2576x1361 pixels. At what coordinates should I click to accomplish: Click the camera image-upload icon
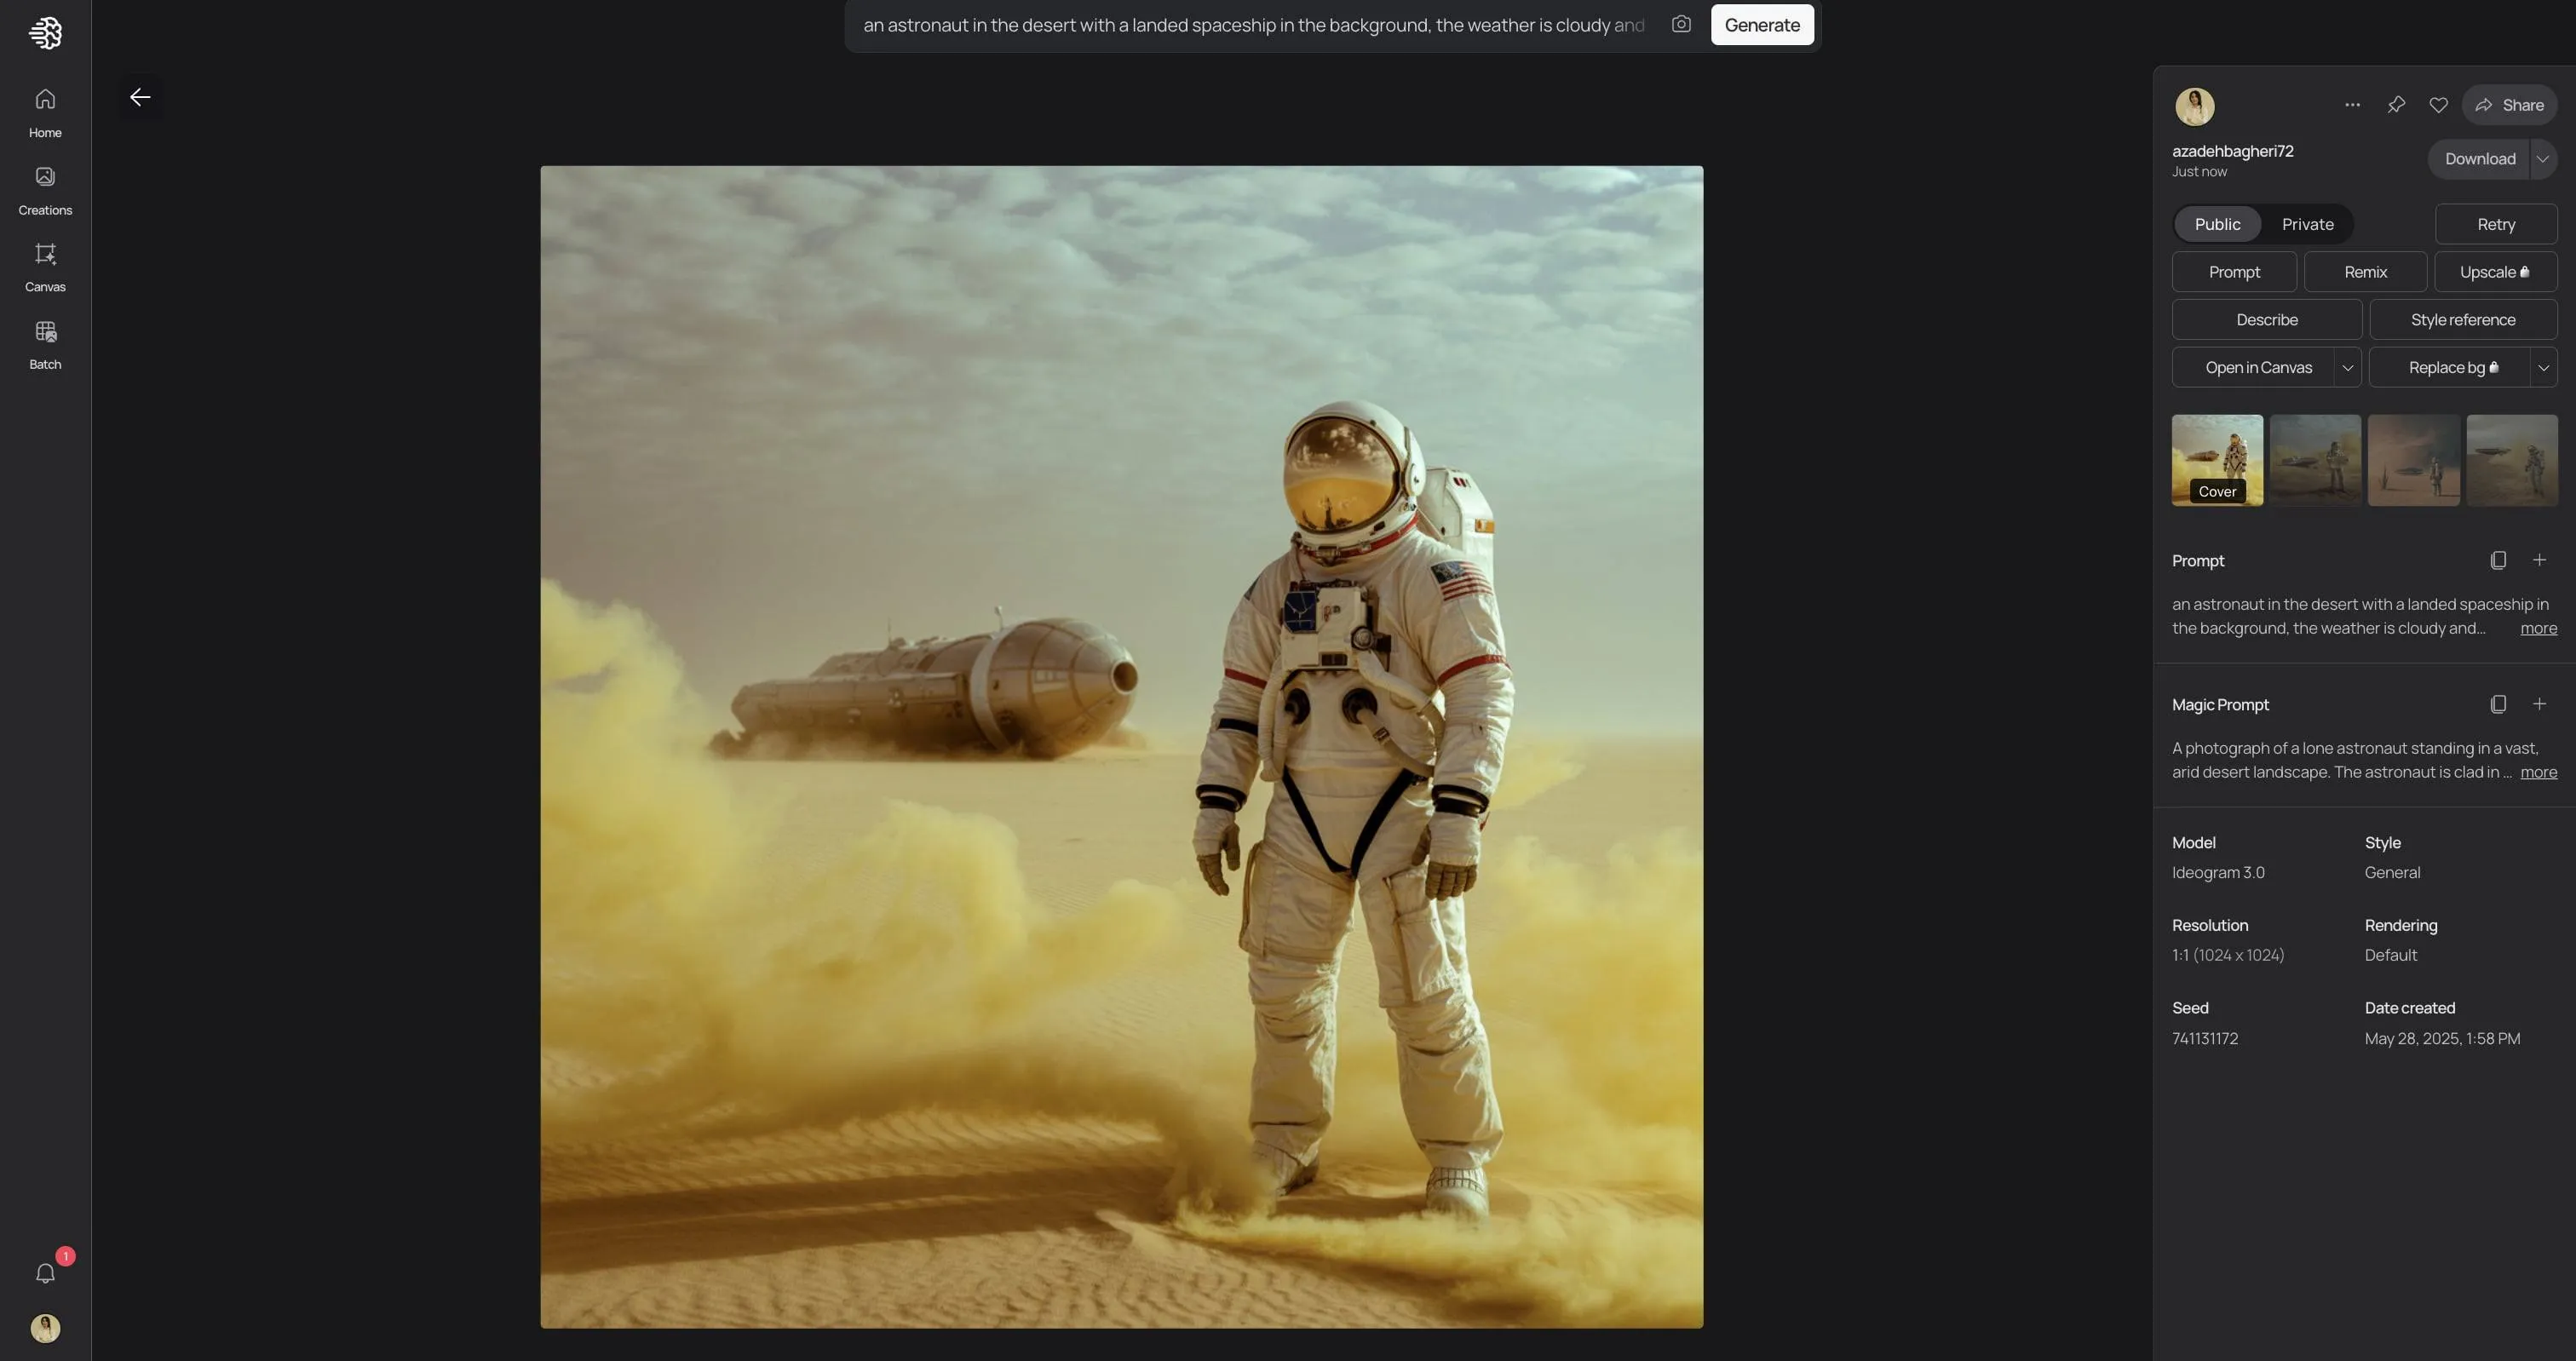click(1681, 24)
